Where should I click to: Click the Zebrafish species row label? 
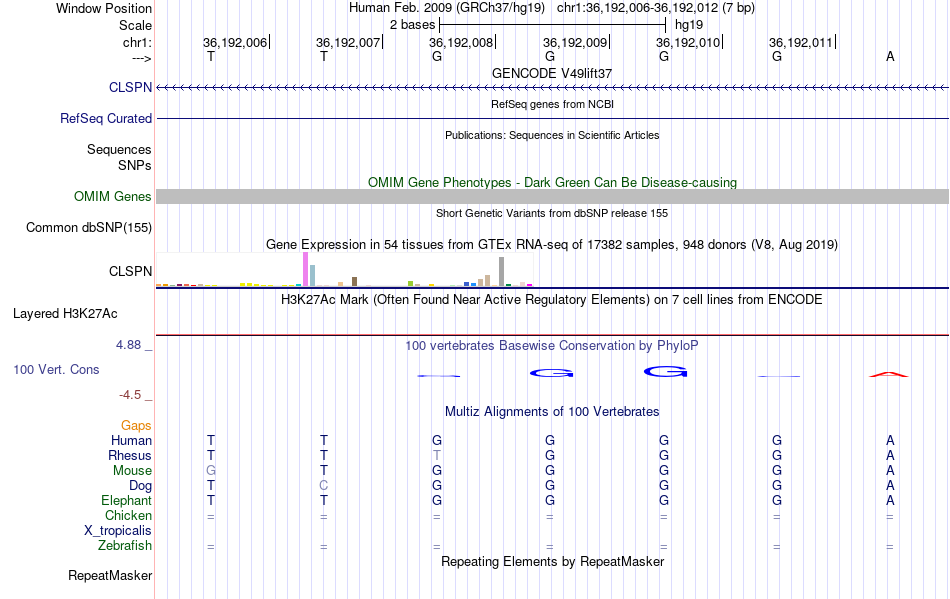click(x=125, y=546)
